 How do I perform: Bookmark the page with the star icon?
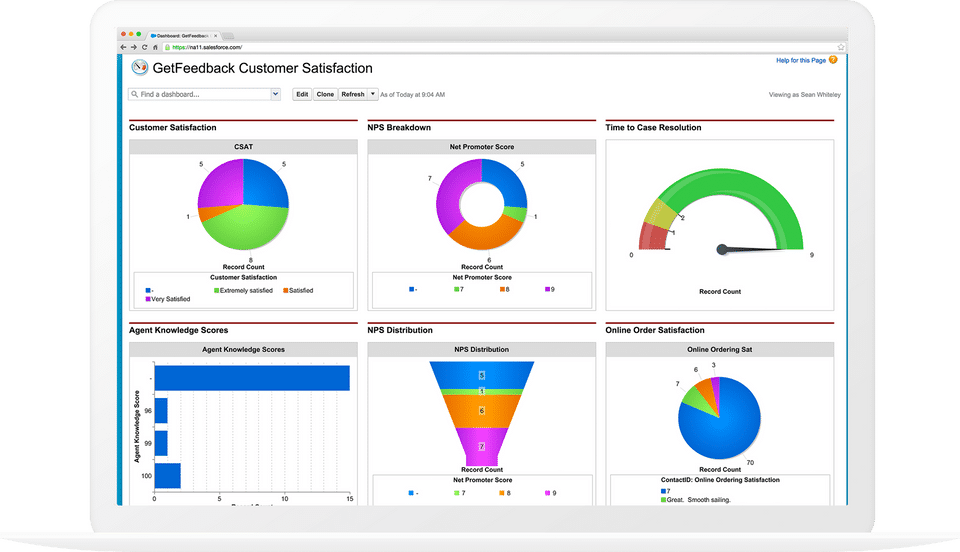coord(841,47)
